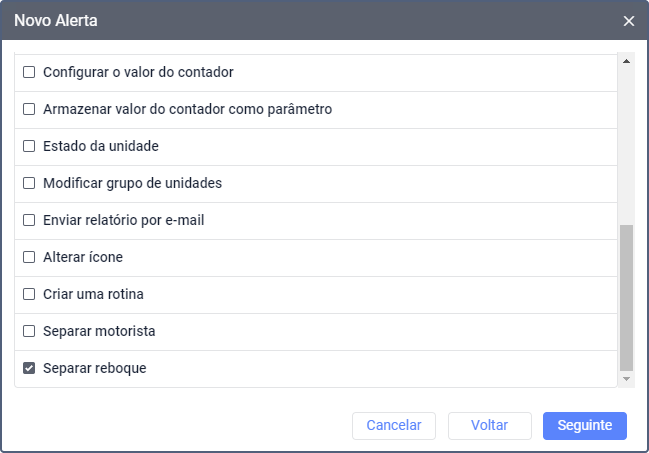Proceed with the Seguinte button
The height and width of the screenshot is (453, 649).
pos(585,425)
